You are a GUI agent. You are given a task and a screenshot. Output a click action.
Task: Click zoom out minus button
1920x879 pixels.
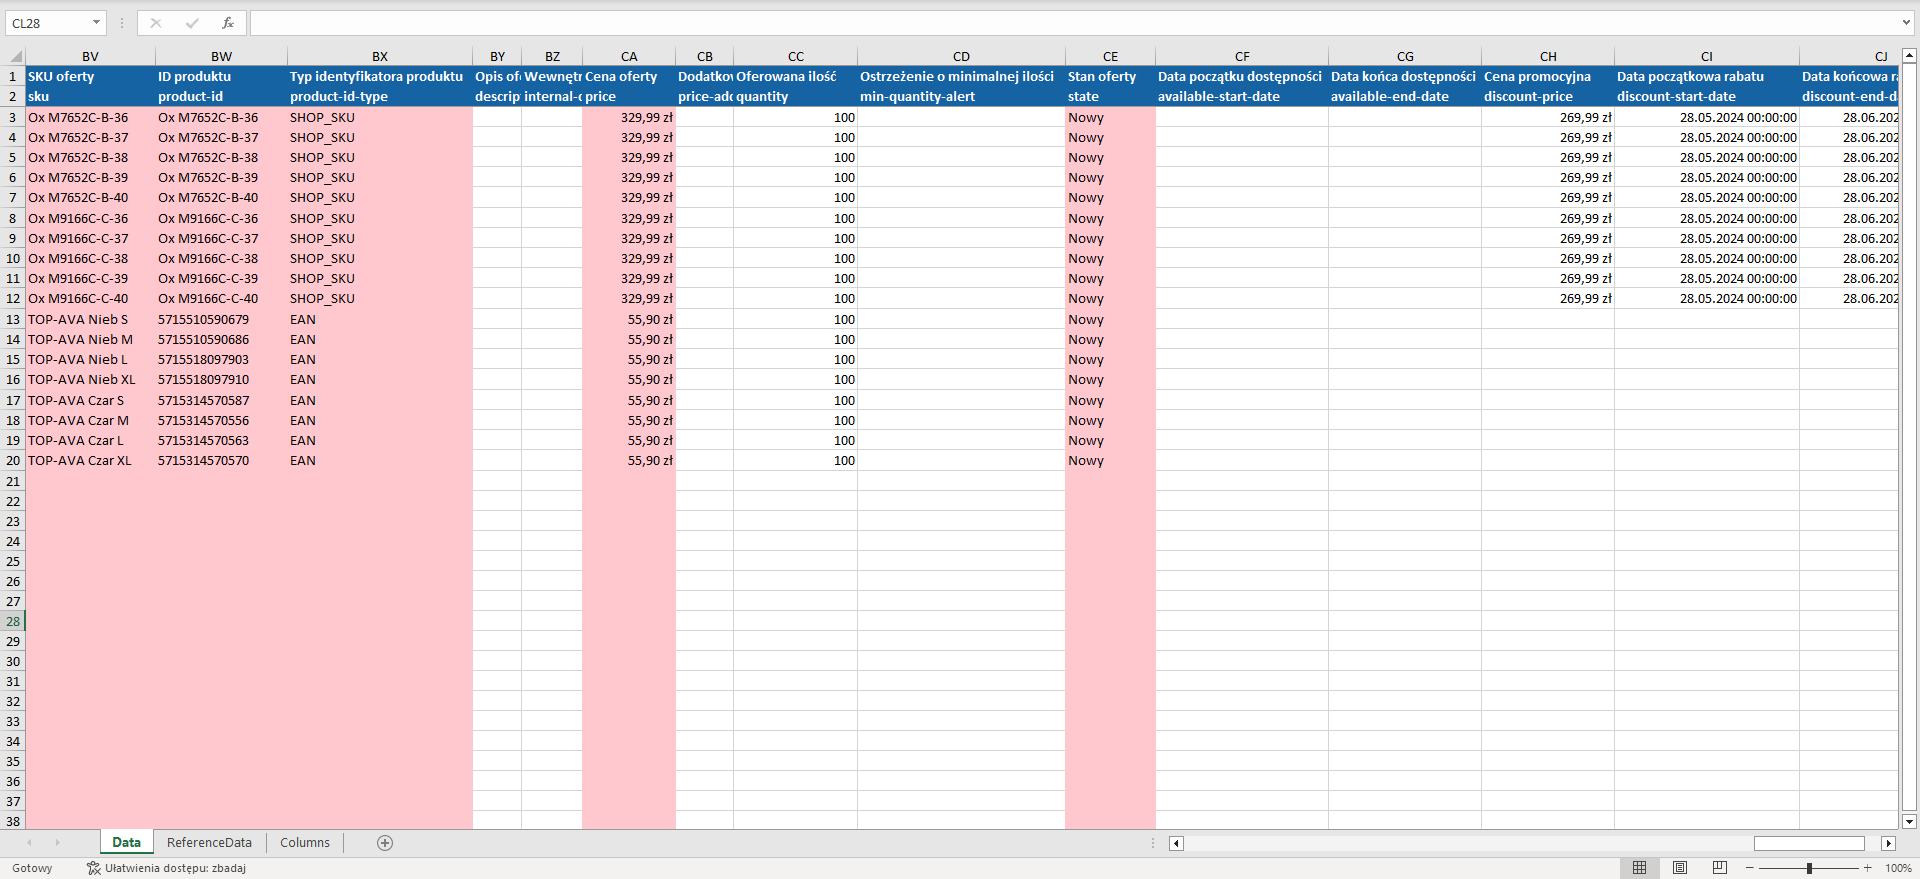tap(1750, 868)
